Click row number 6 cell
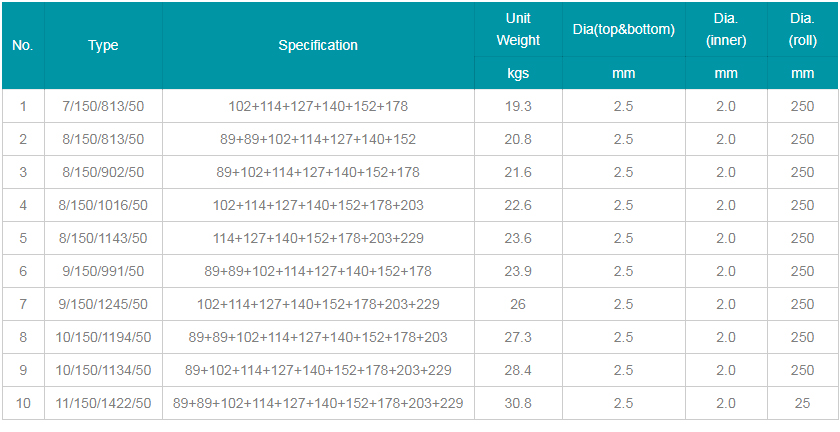 click(x=22, y=271)
